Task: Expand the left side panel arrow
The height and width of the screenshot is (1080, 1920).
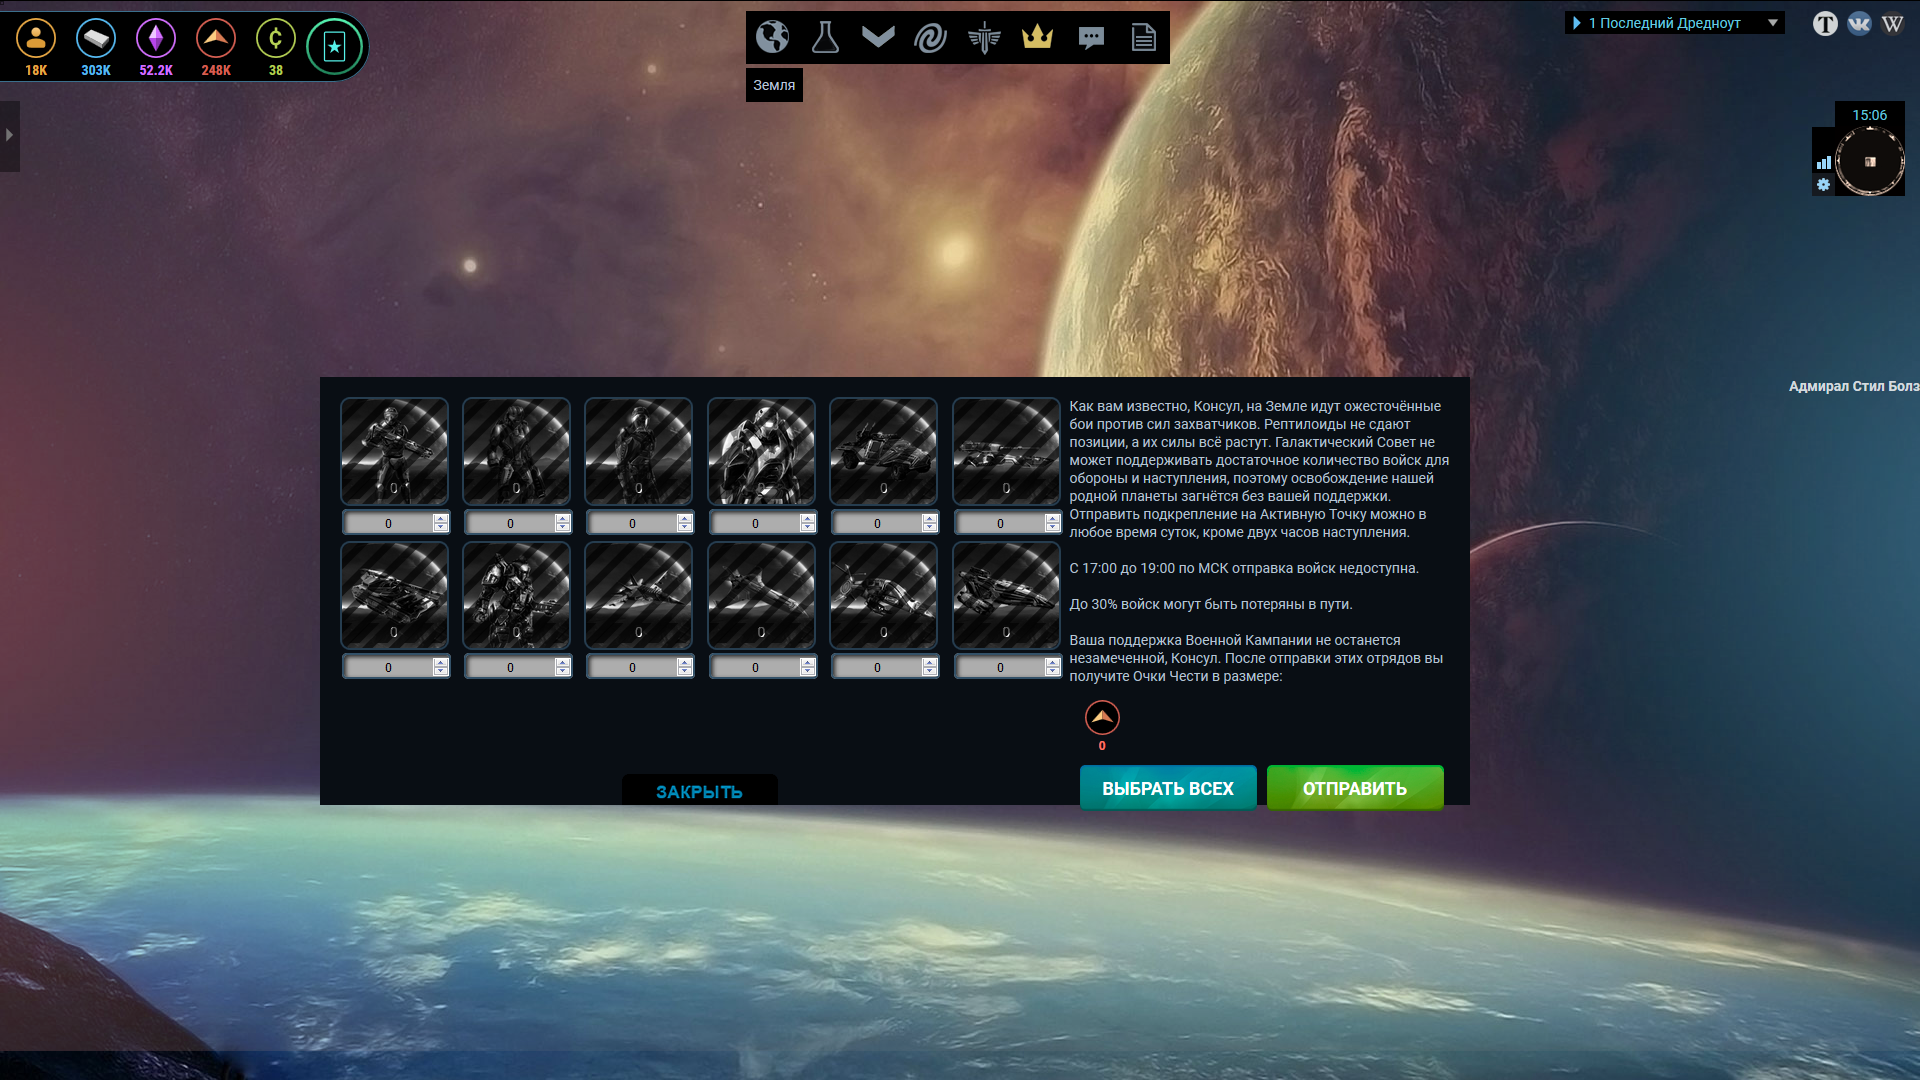Action: point(9,135)
